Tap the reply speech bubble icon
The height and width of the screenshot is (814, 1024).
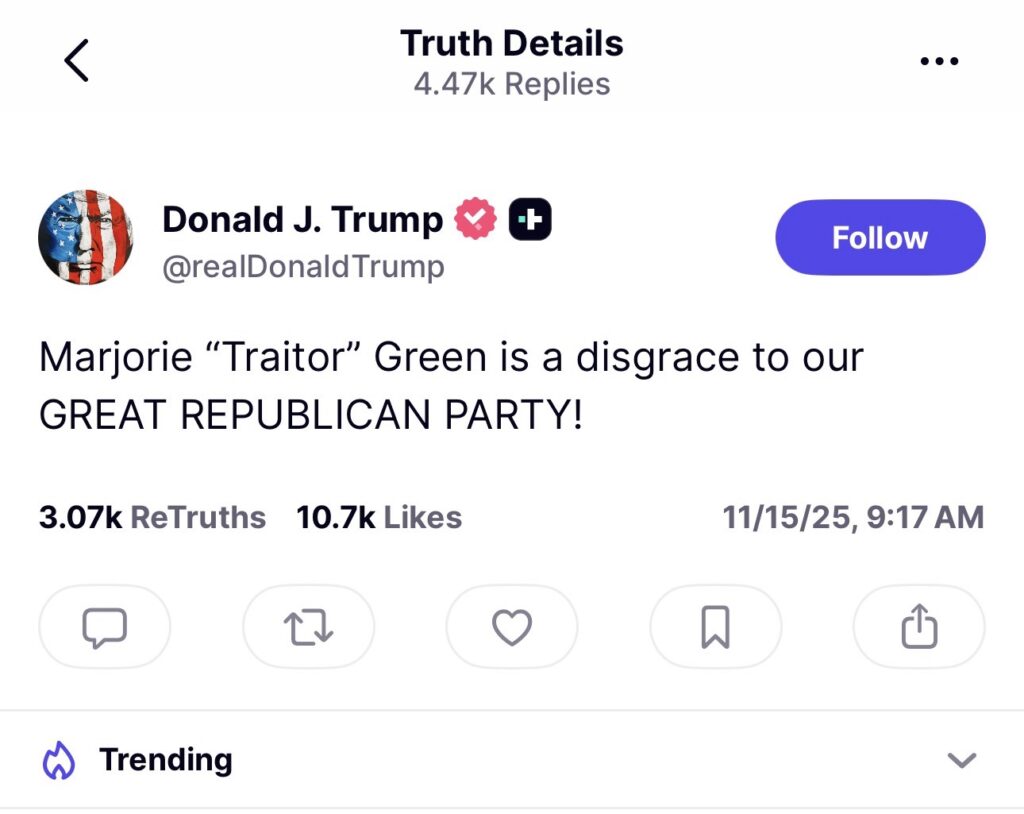pyautogui.click(x=104, y=627)
